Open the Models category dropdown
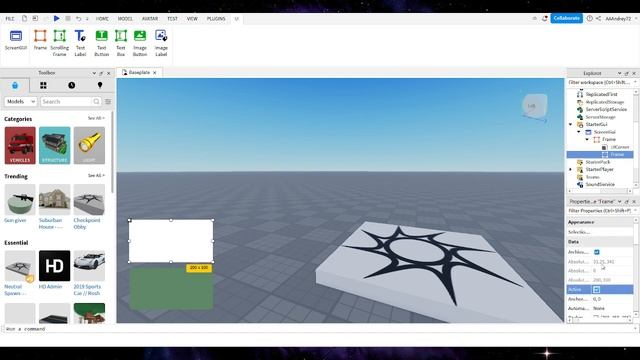 click(x=20, y=102)
